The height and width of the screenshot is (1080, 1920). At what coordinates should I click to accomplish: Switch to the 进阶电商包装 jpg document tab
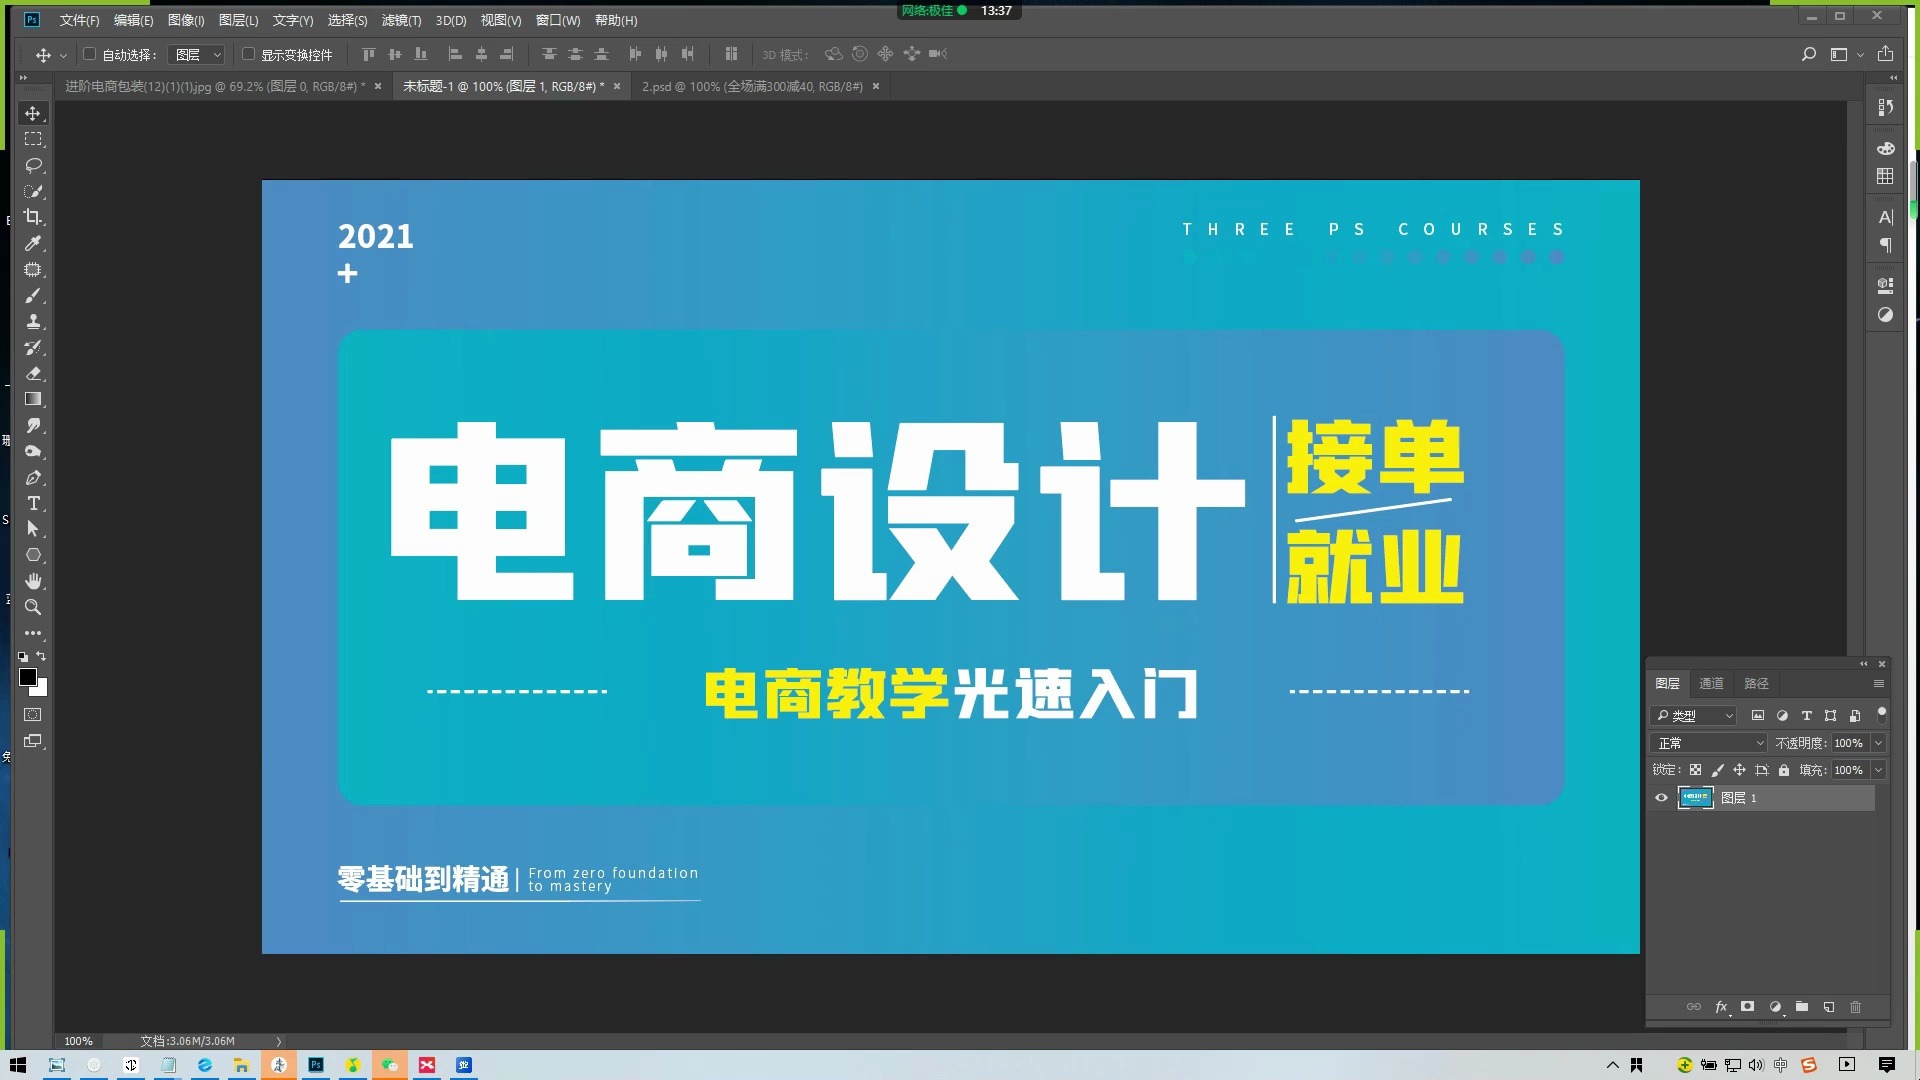215,87
